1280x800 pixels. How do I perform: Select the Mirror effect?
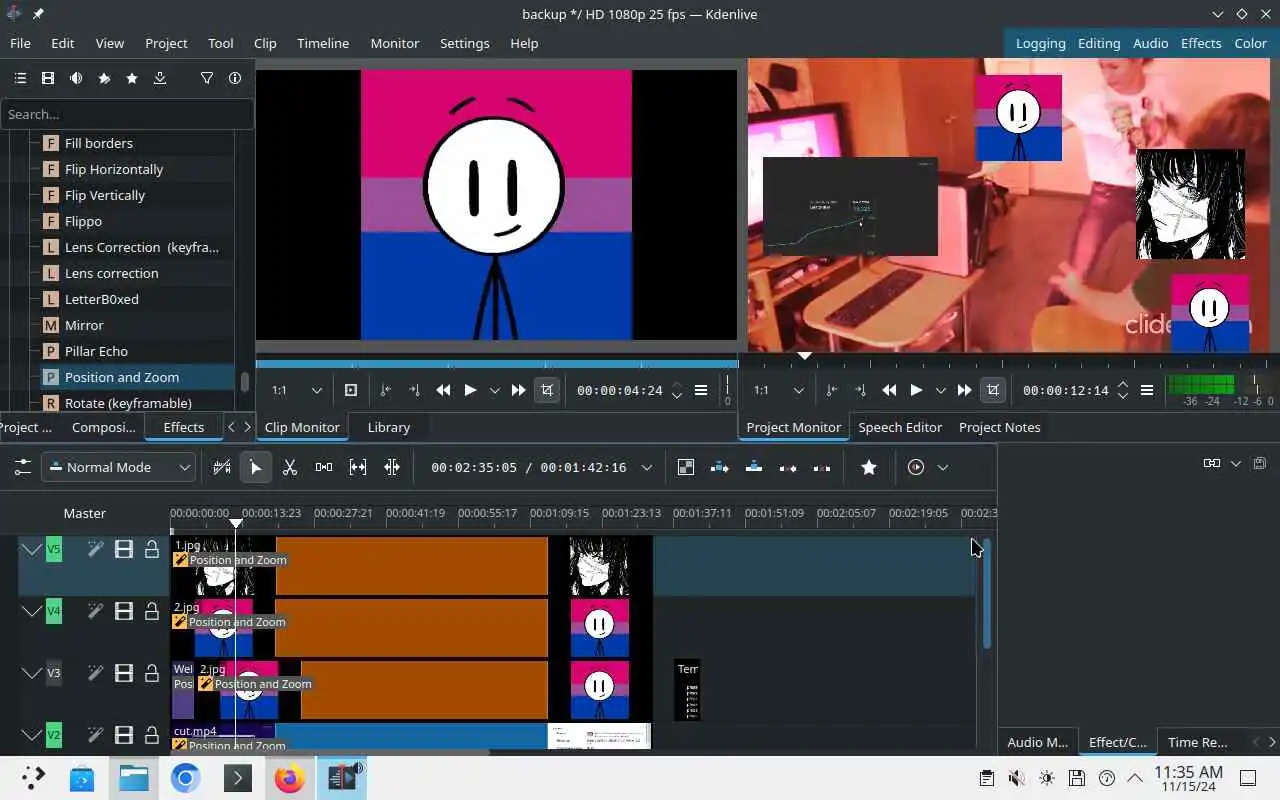(84, 325)
